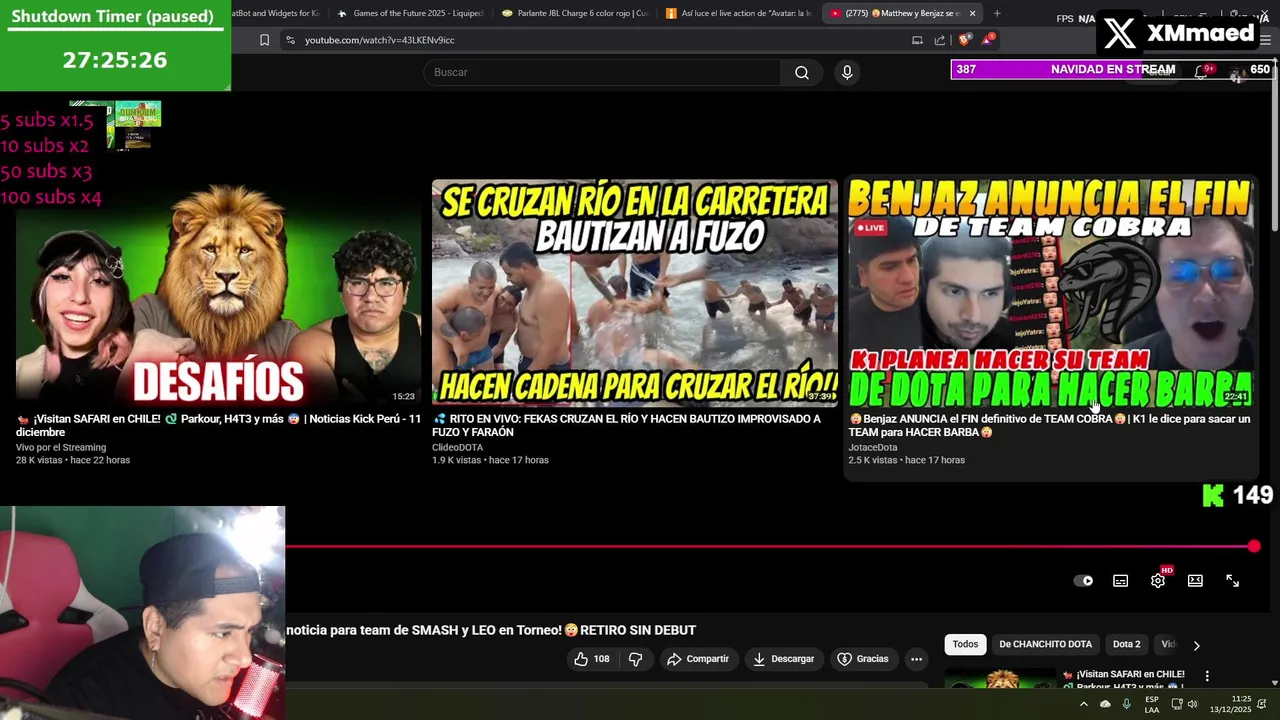Enter fullscreen mode in player
This screenshot has height=720, width=1280.
(1232, 580)
